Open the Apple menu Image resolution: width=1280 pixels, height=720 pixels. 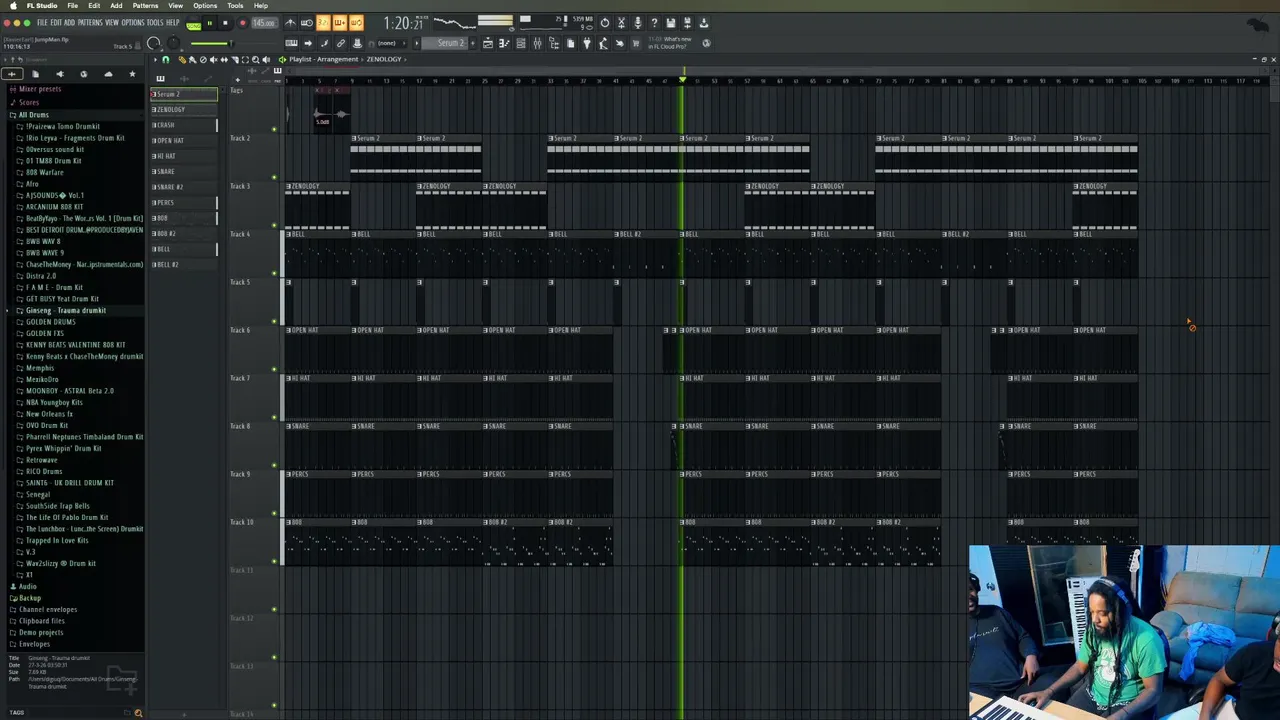pyautogui.click(x=13, y=6)
